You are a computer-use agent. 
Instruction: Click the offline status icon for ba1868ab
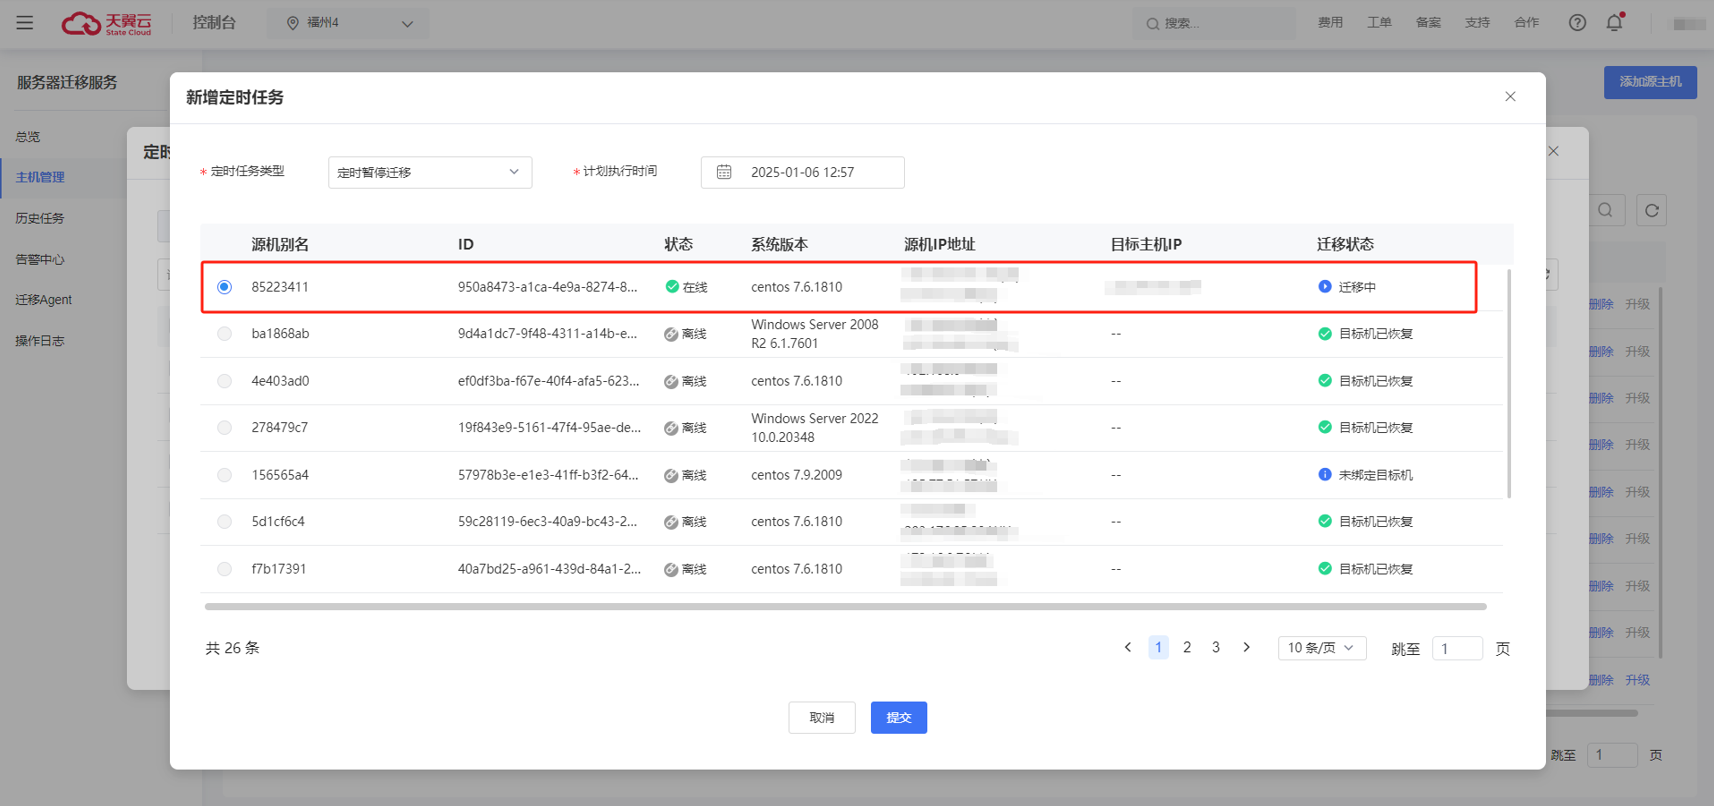pos(671,334)
